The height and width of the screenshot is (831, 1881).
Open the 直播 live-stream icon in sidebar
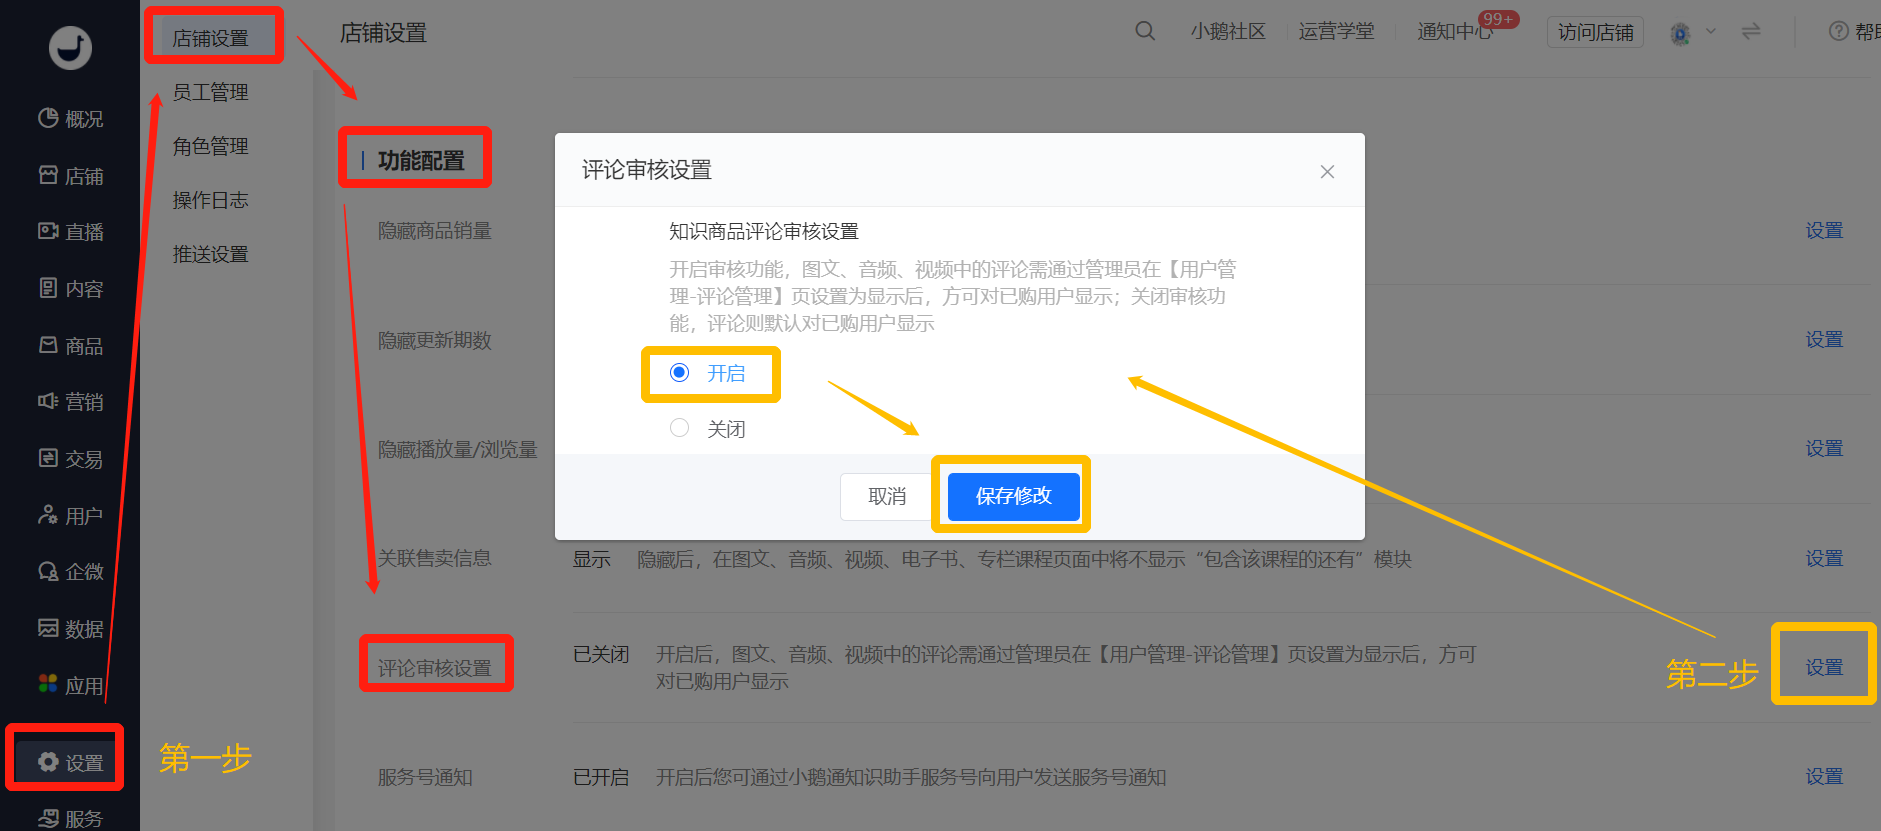tap(48, 231)
